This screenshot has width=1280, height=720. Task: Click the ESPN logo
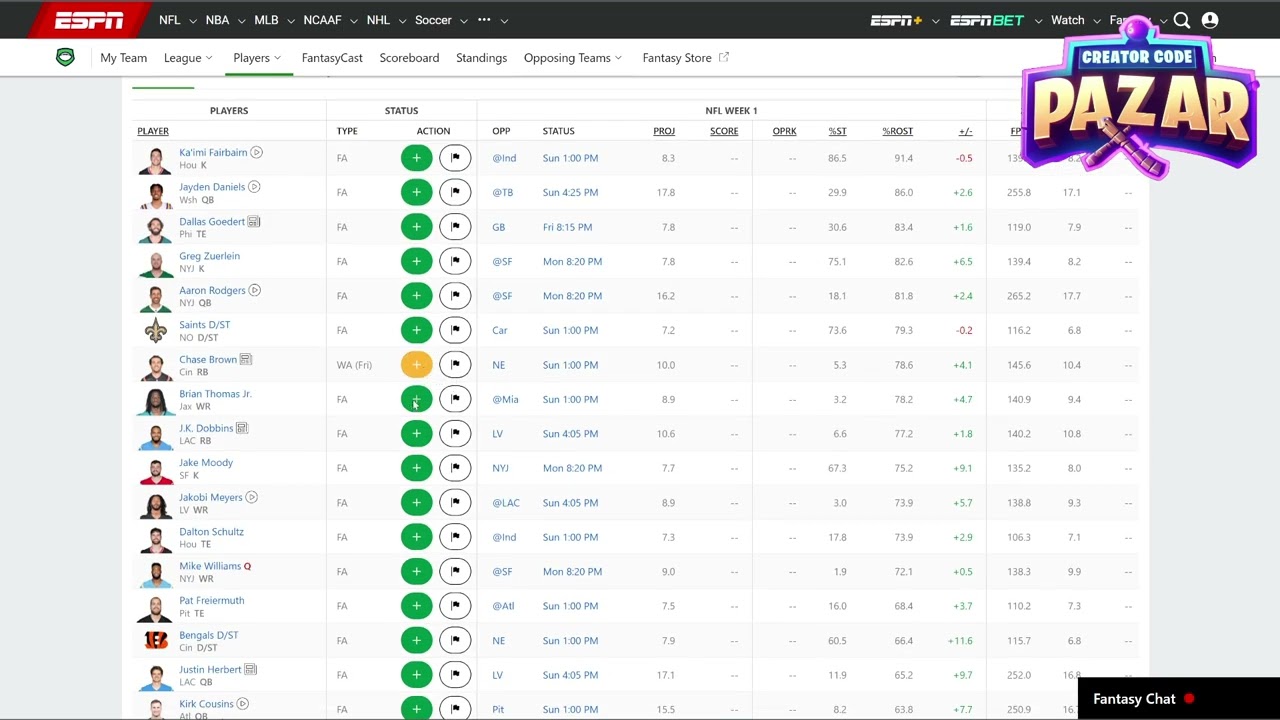[x=89, y=20]
